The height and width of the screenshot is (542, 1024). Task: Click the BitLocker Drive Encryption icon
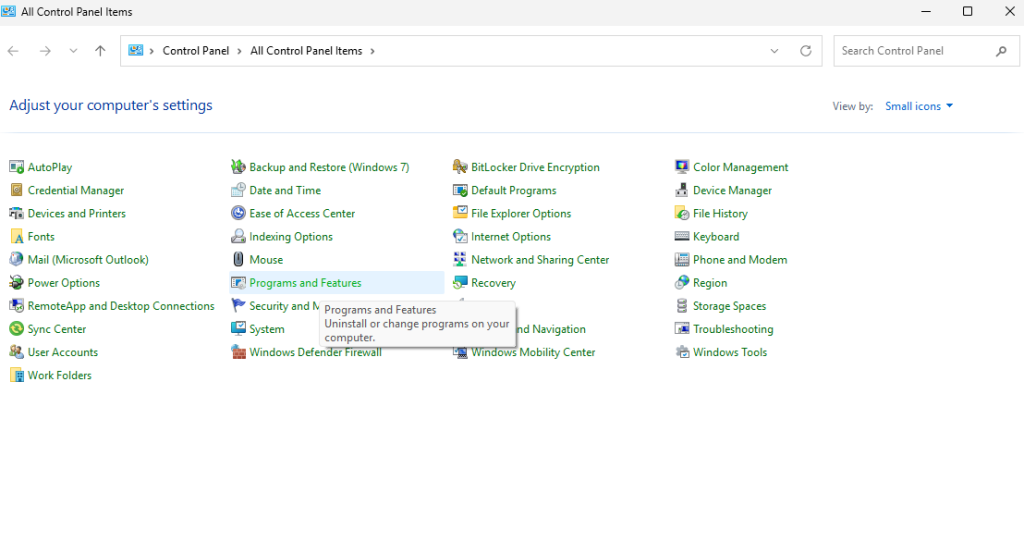460,167
